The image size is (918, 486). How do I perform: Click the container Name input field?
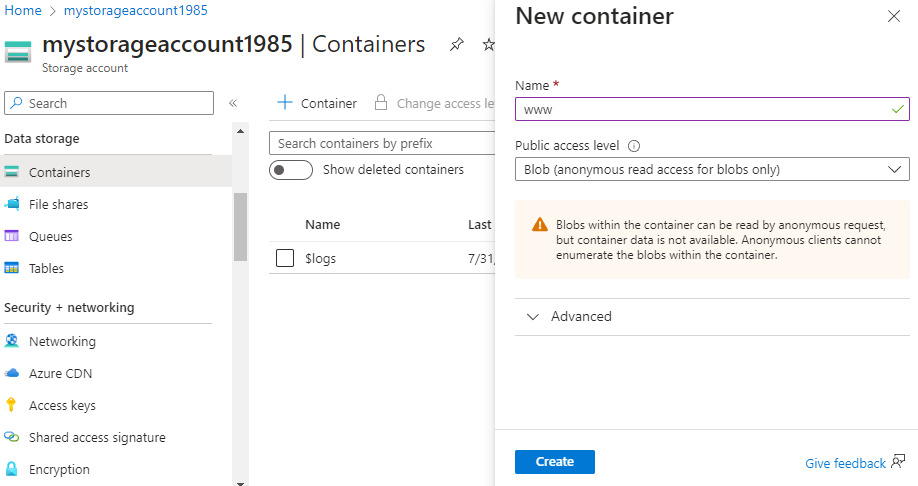click(713, 109)
